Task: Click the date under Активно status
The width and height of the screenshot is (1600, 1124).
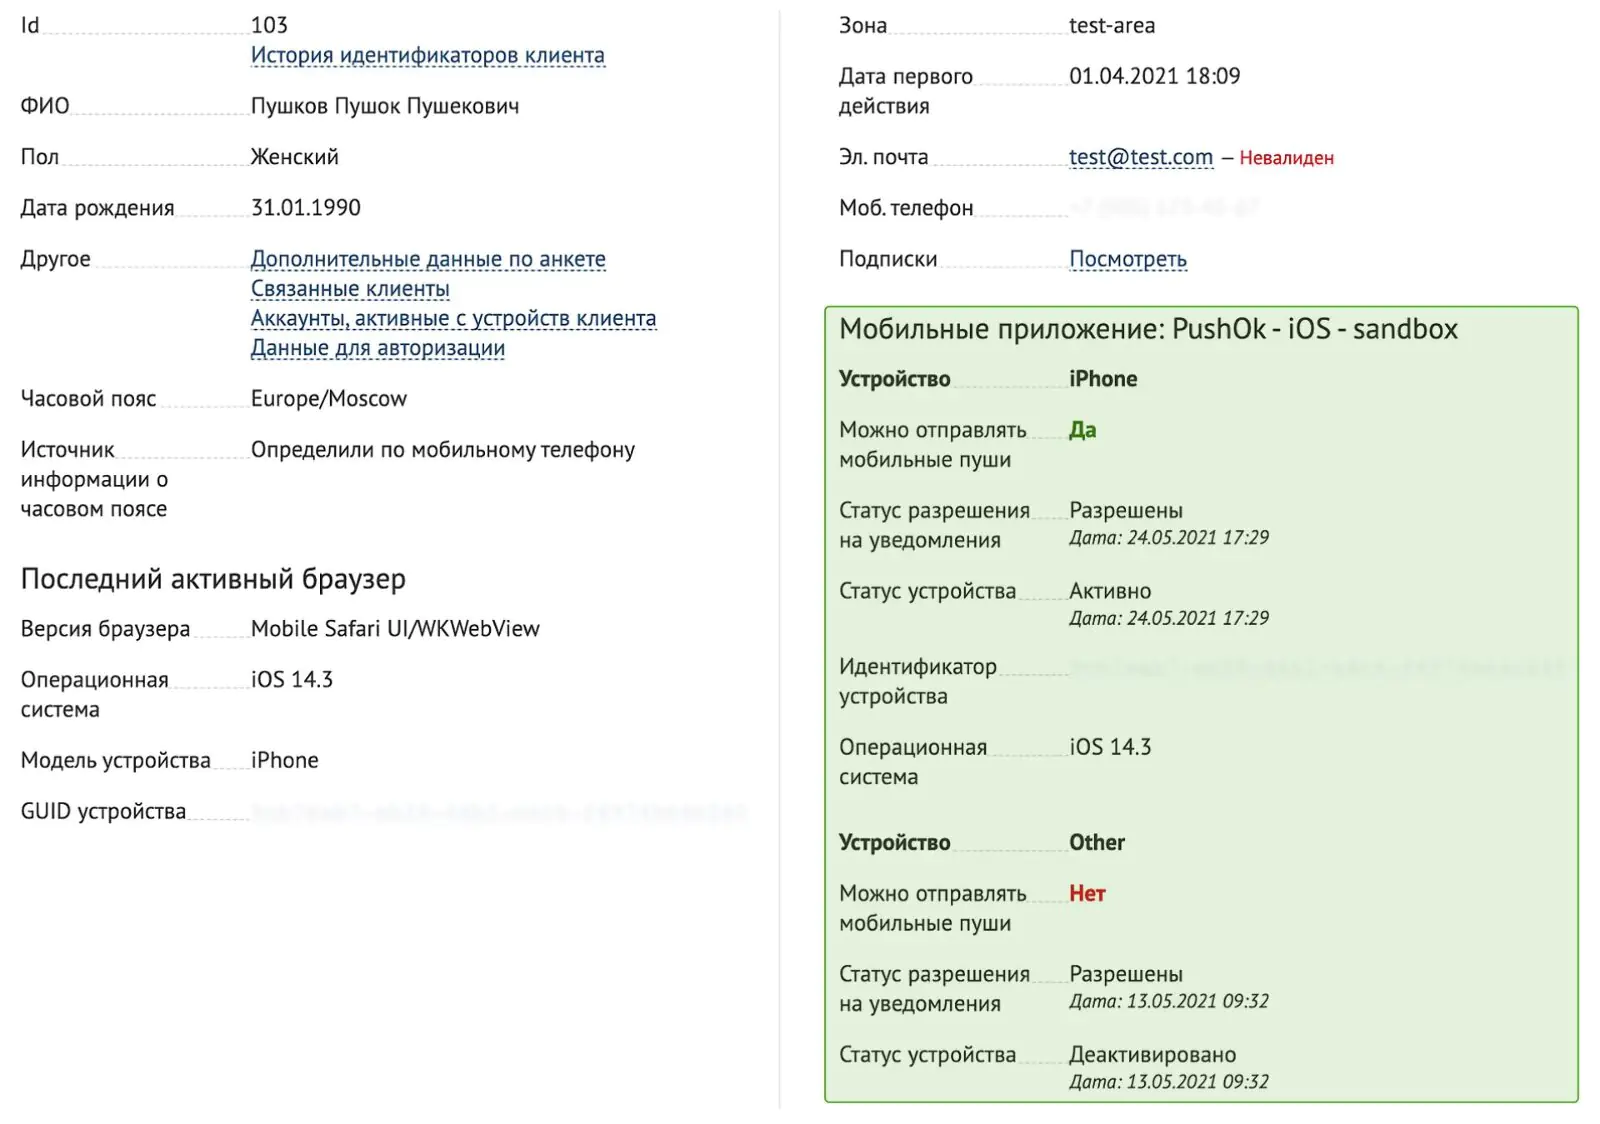Action: pyautogui.click(x=1169, y=619)
